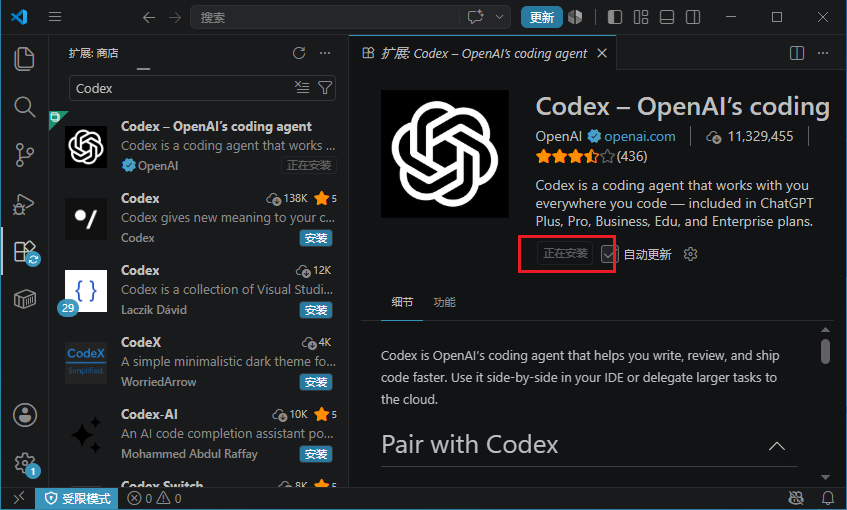Screen dimensions: 847x510
Task: Open the errors and warnings status
Action: [x=154, y=498]
